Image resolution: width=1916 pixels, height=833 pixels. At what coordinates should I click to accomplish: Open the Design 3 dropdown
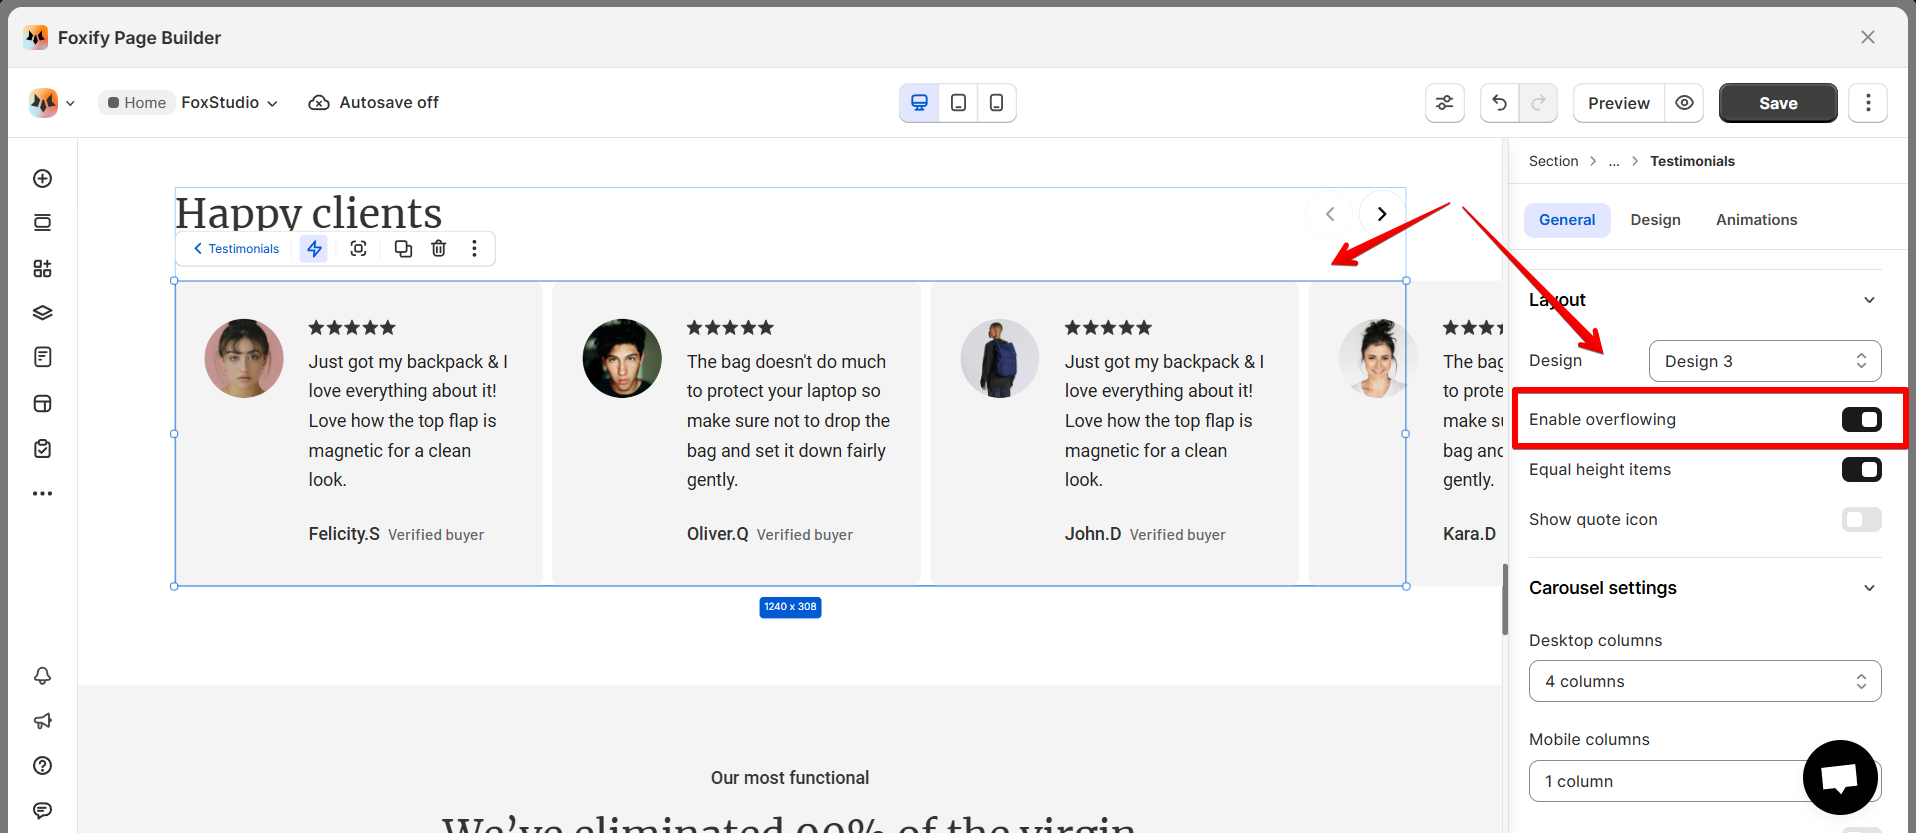tap(1764, 361)
